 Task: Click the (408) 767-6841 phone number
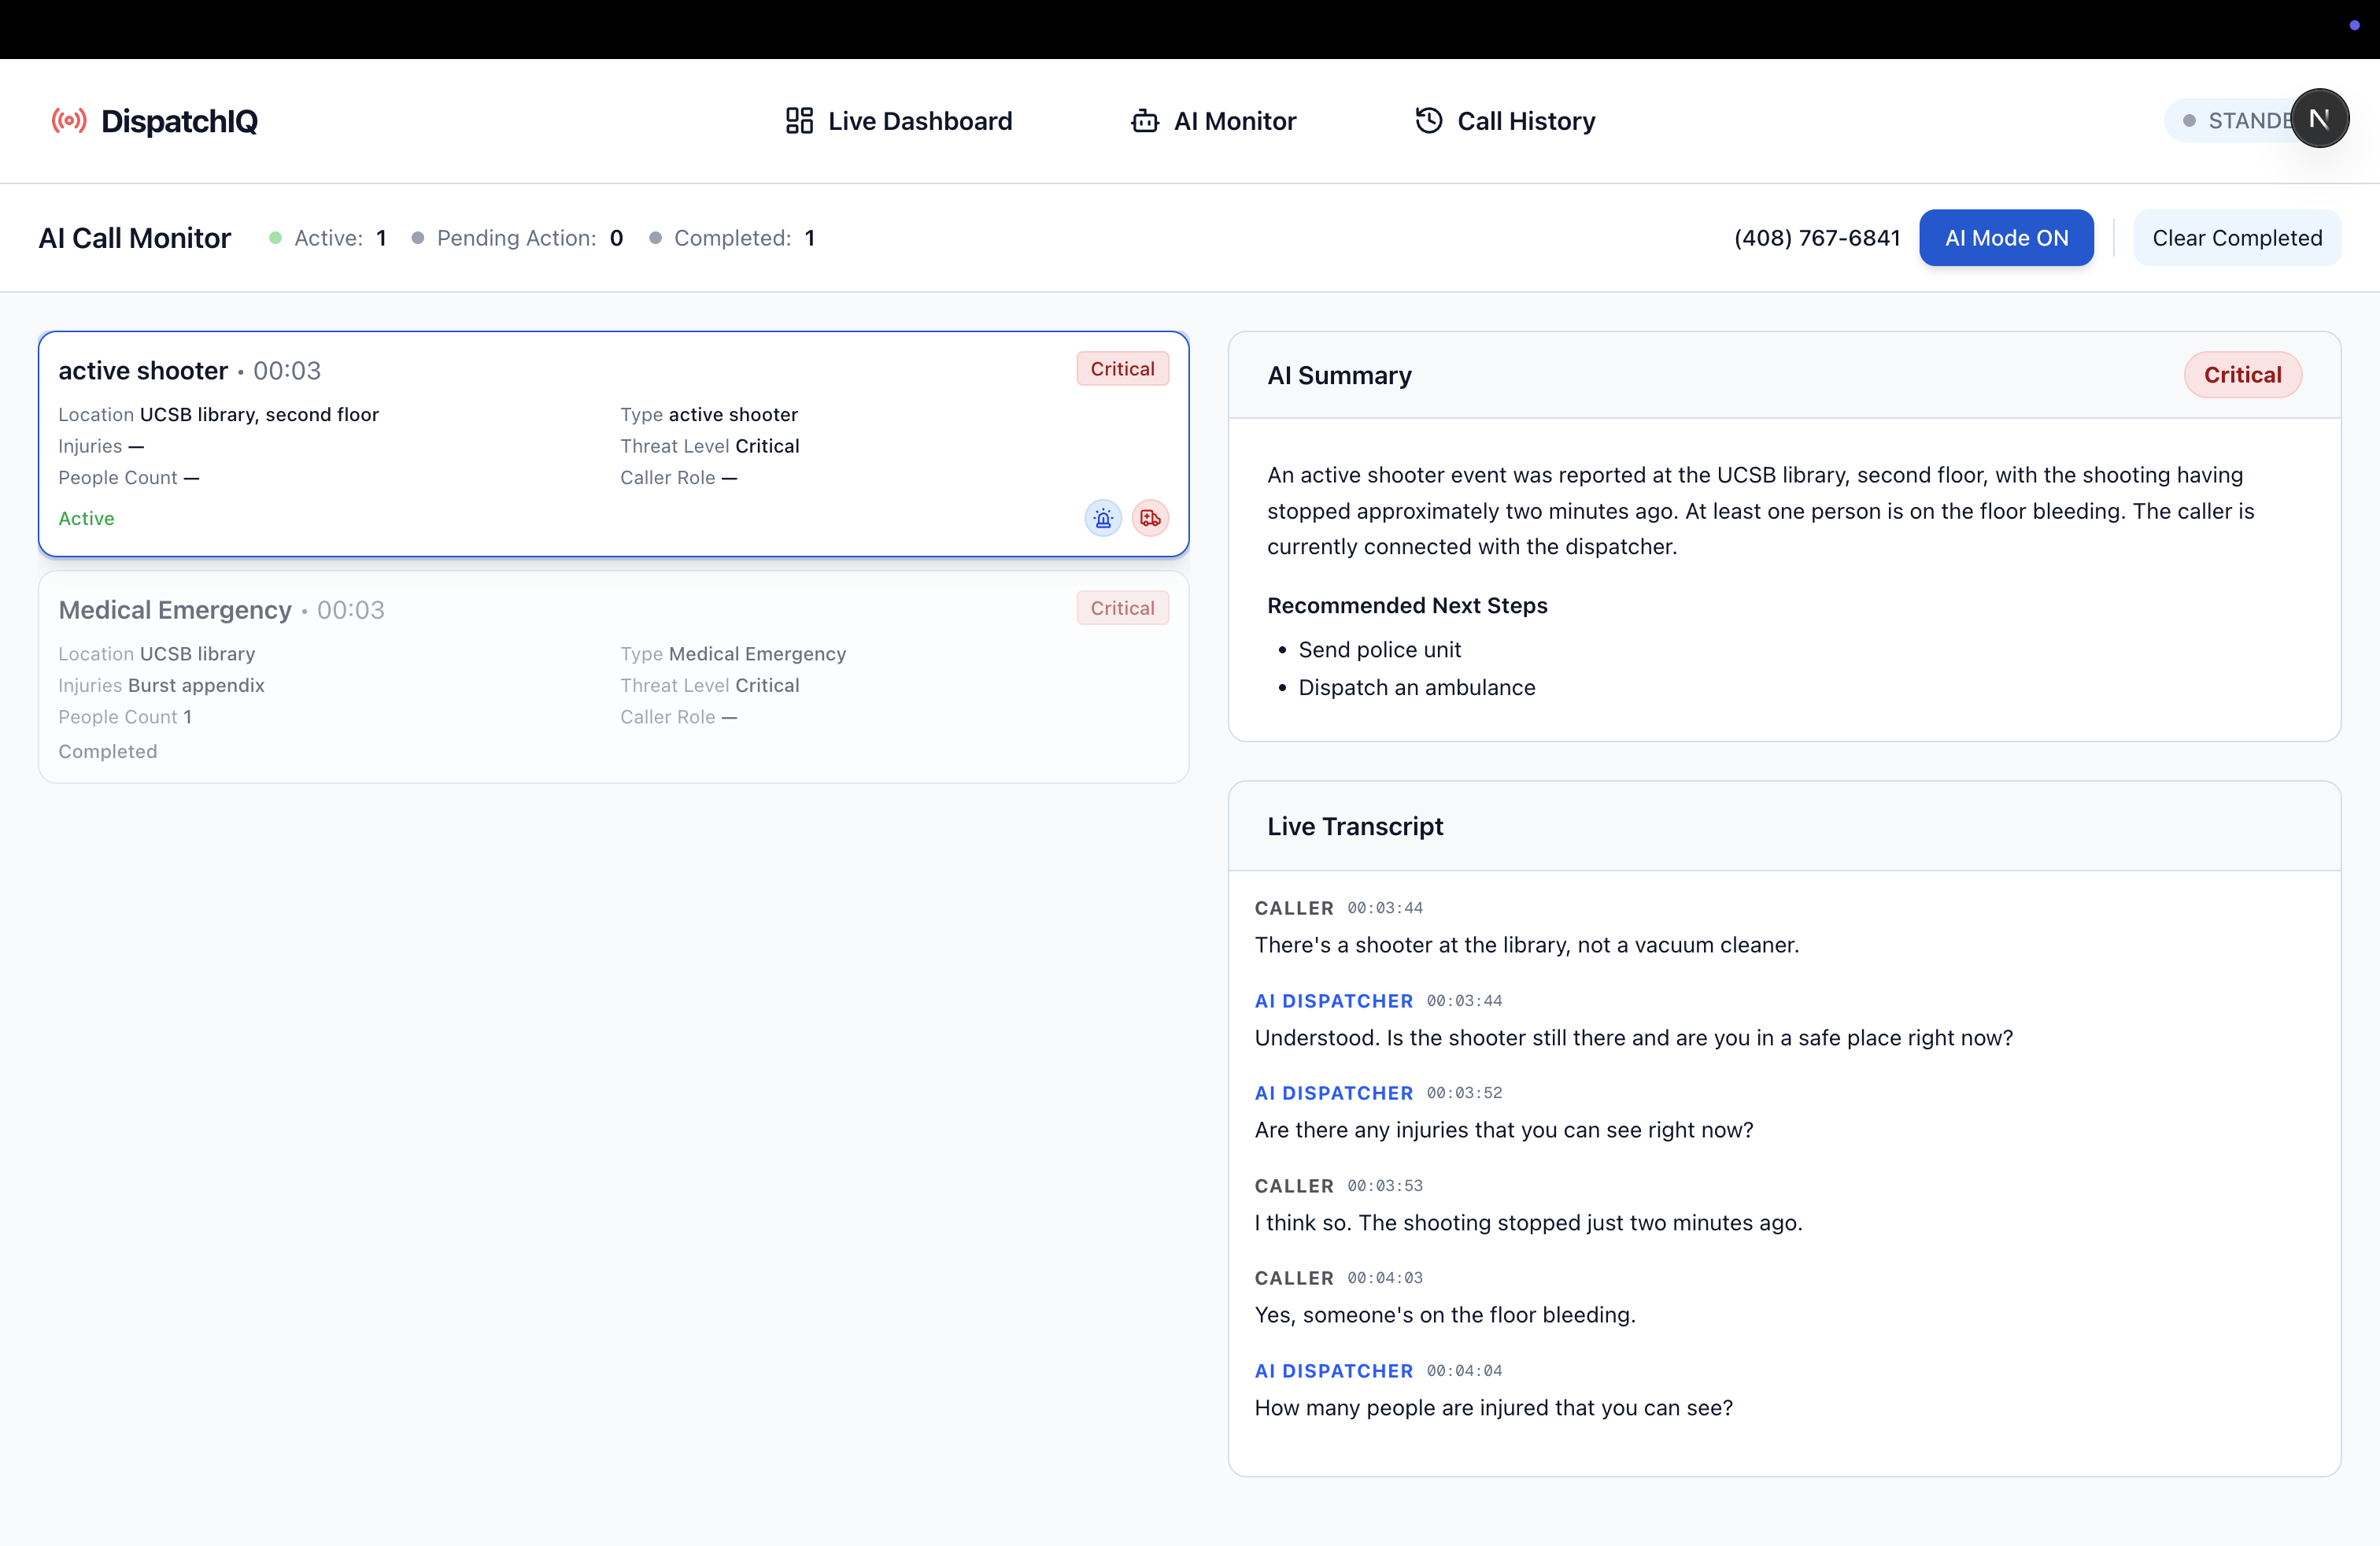pyautogui.click(x=1816, y=238)
